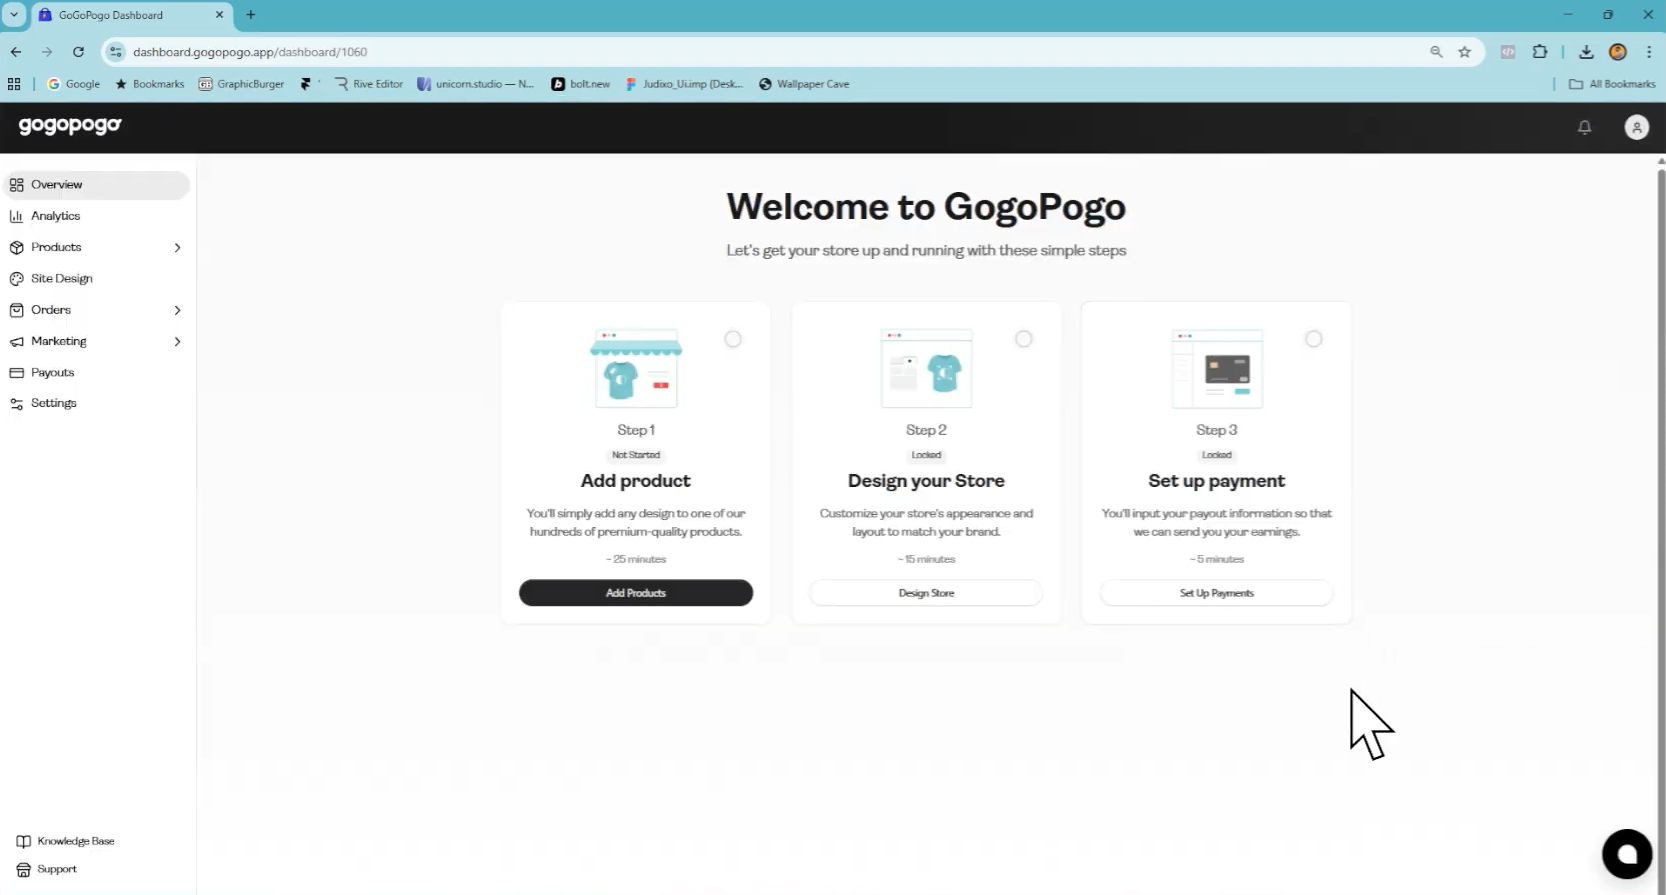The height and width of the screenshot is (895, 1666).
Task: Open the tab search dropdown arrow
Action: point(14,15)
